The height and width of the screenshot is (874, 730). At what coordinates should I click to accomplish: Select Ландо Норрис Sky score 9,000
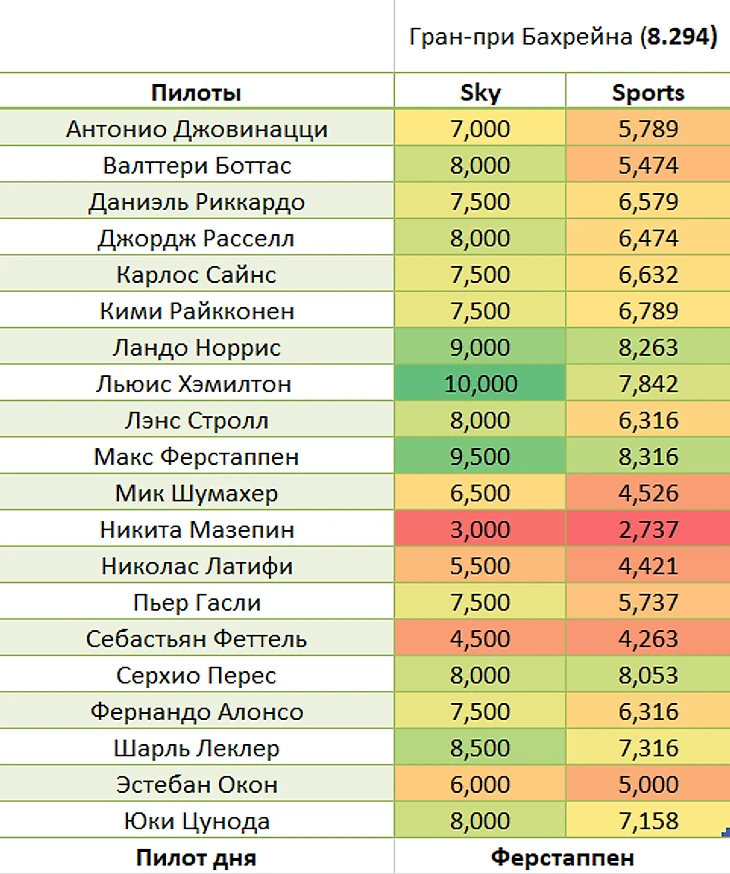pyautogui.click(x=480, y=347)
